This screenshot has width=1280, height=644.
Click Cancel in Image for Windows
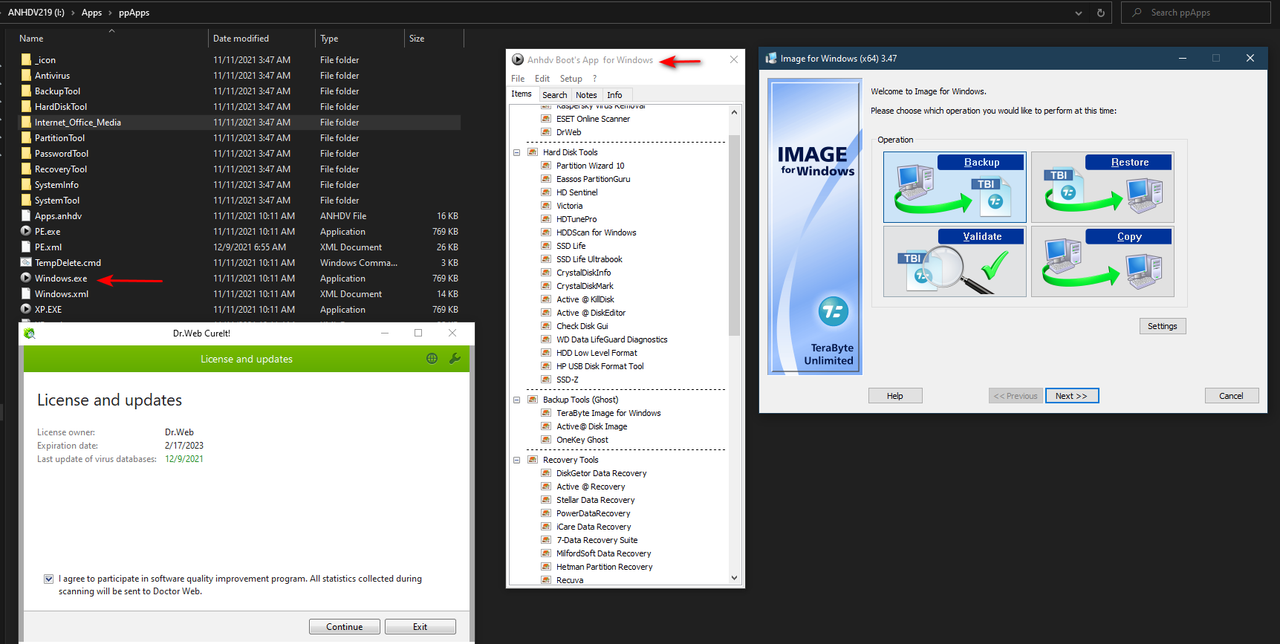point(1231,396)
